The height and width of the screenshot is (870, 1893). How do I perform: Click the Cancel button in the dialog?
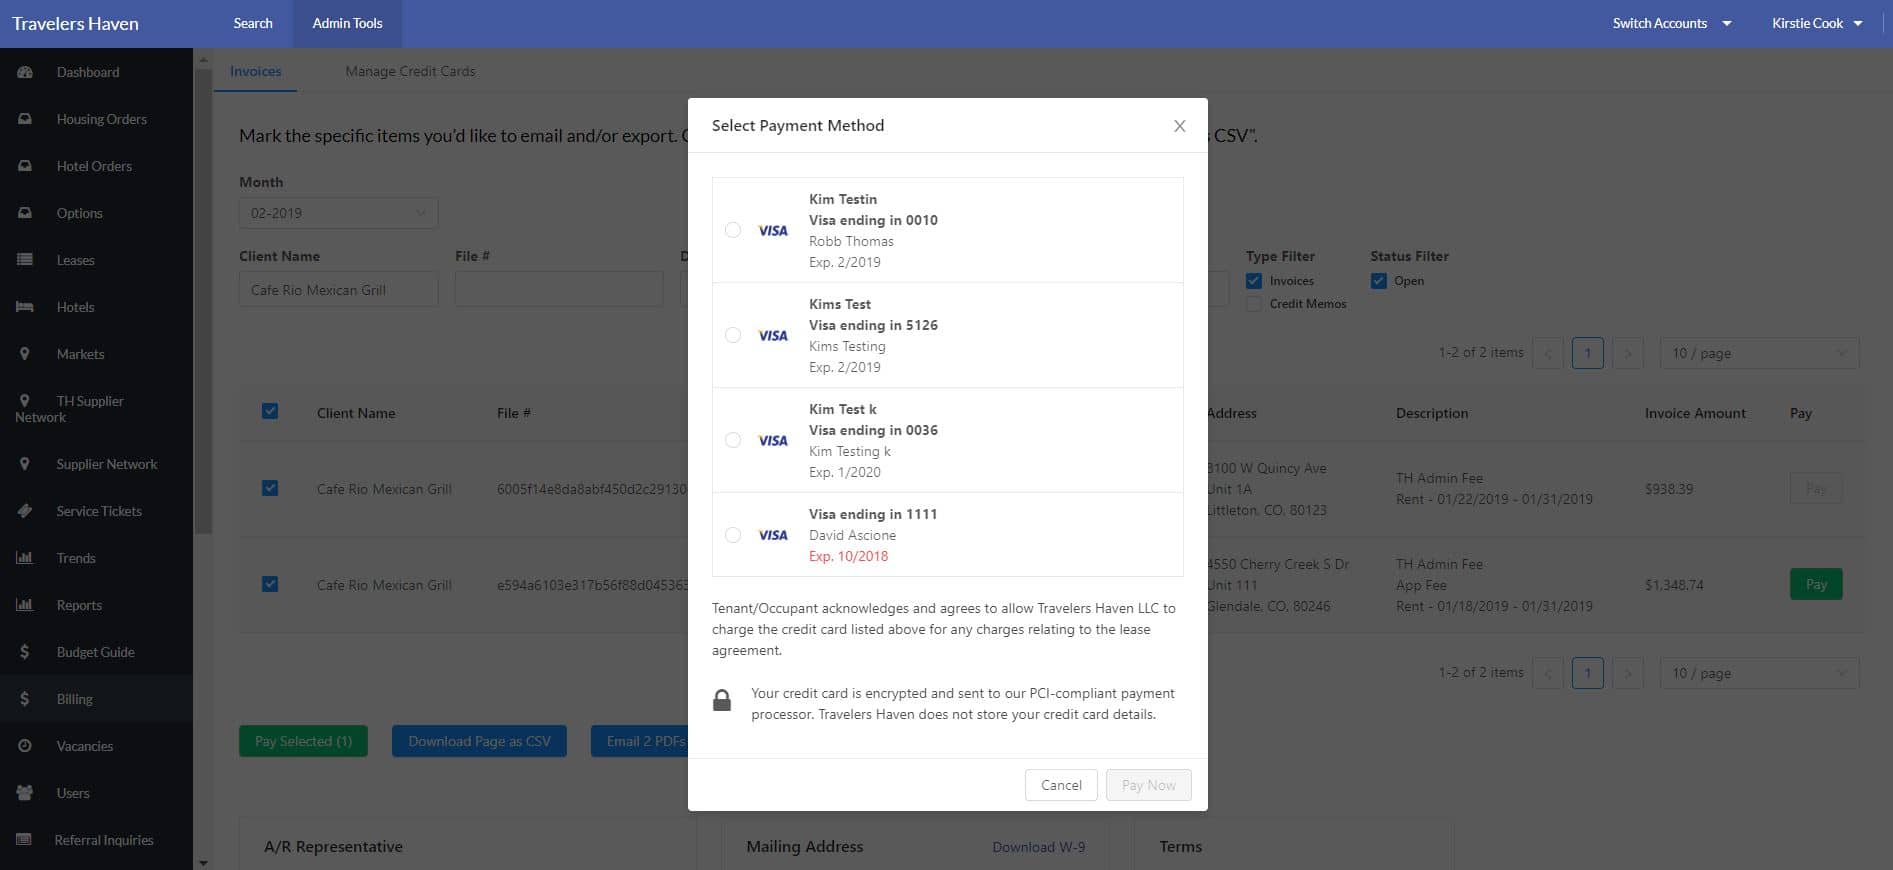[x=1061, y=785]
